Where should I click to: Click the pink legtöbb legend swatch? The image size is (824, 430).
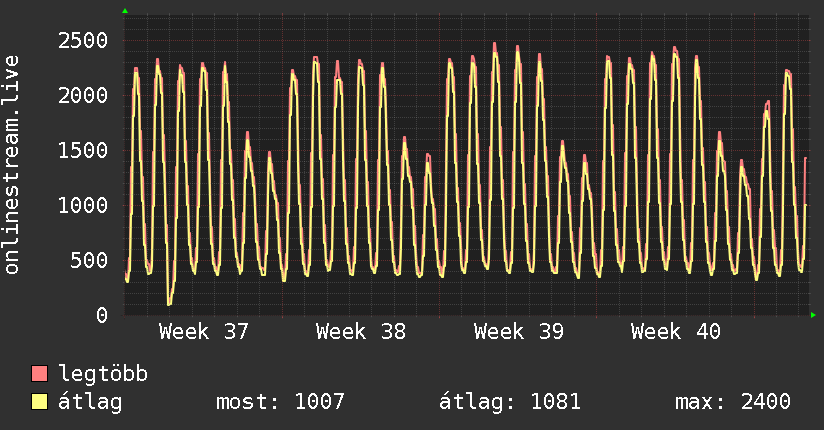click(39, 374)
